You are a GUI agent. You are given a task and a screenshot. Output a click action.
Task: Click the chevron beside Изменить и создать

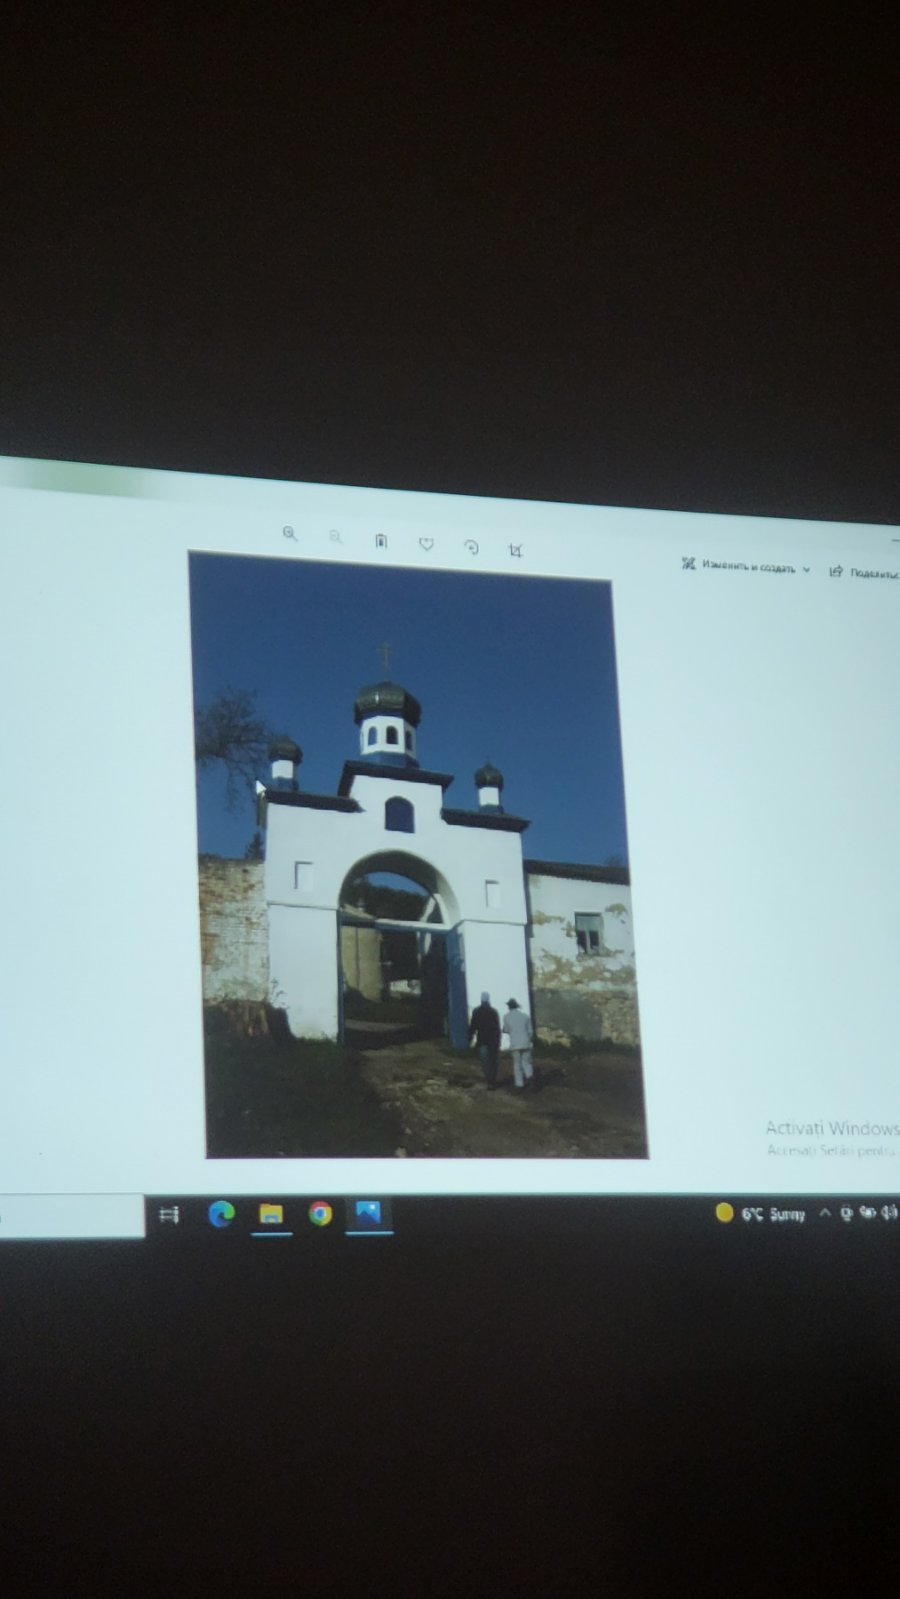point(807,569)
